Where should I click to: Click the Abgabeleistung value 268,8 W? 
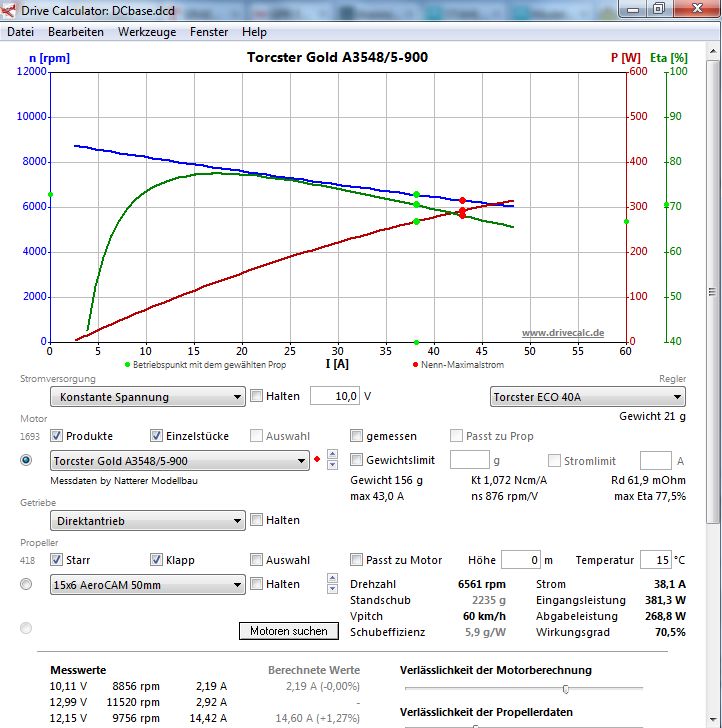click(665, 616)
